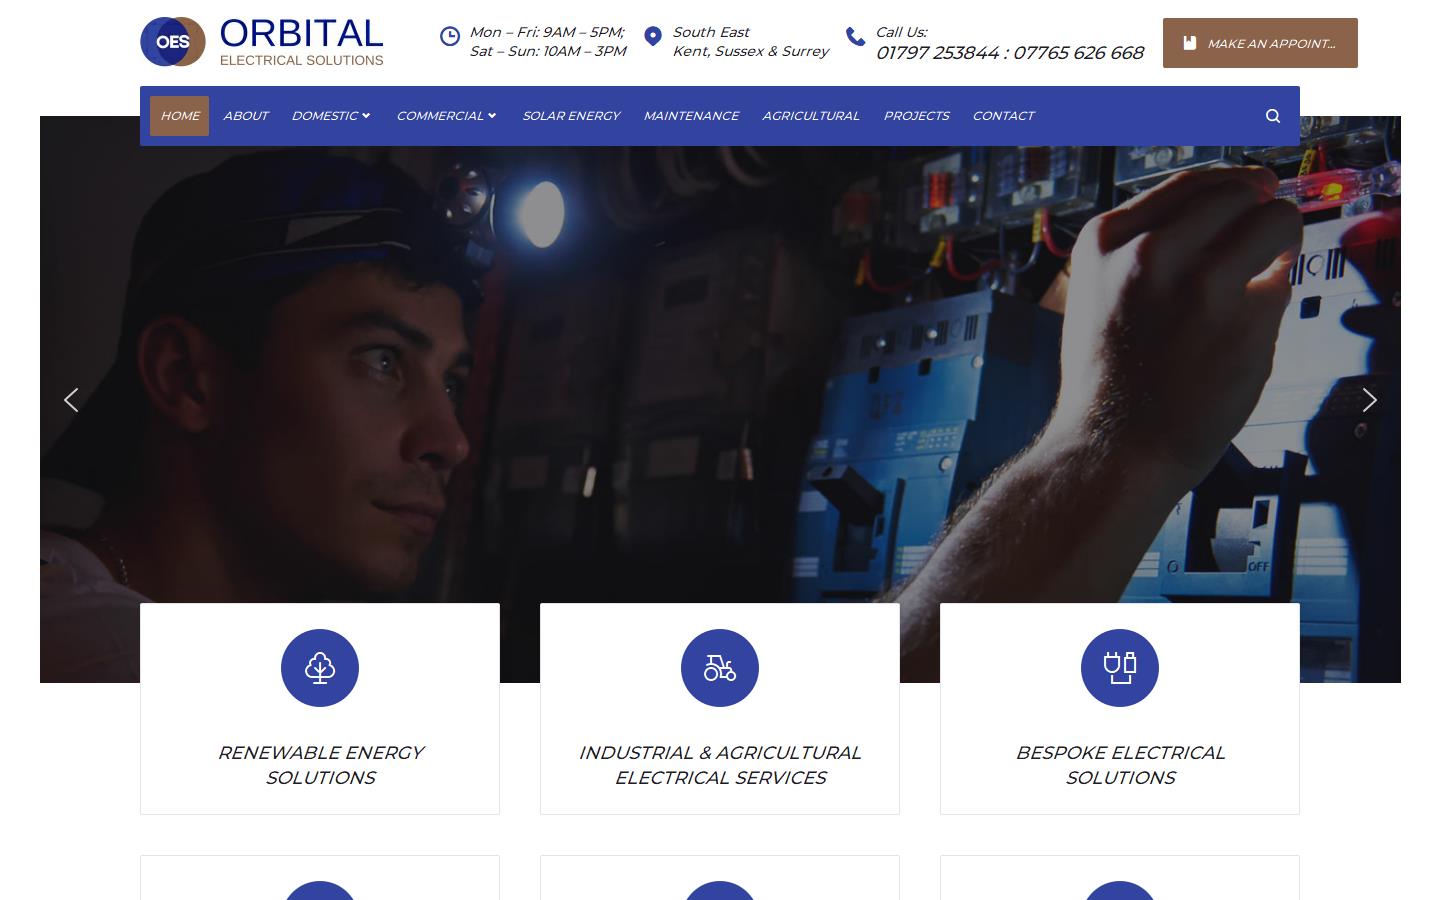Go to the Maintenance page
Screen dimensions: 1440x900
(691, 116)
